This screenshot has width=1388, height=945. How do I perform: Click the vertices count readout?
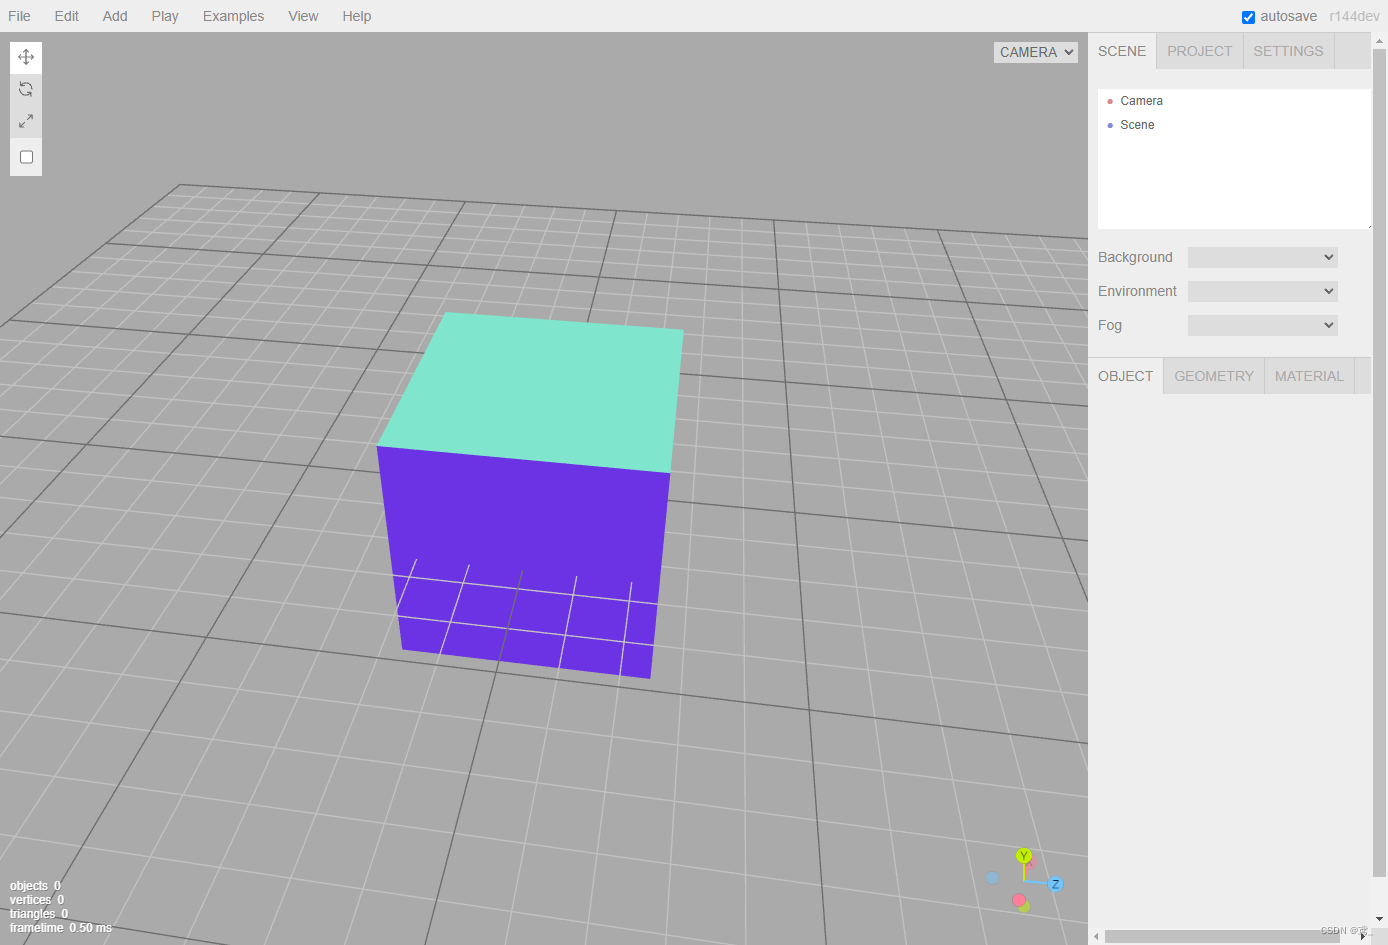pyautogui.click(x=37, y=900)
